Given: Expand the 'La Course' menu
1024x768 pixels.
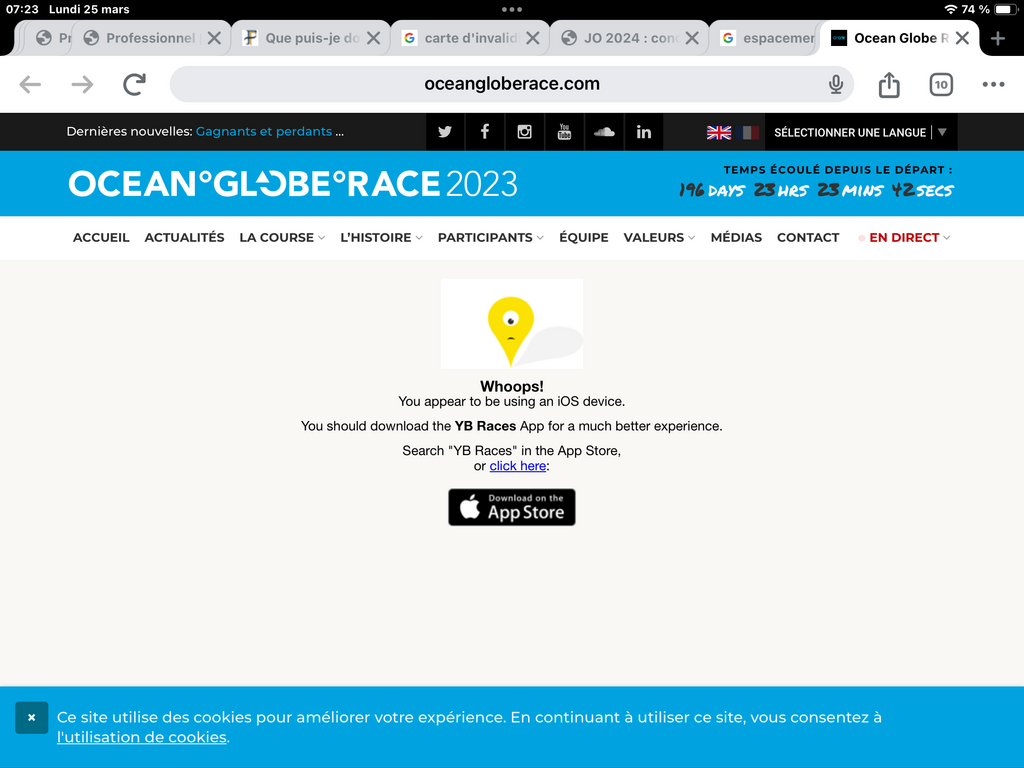Looking at the screenshot, I should [281, 238].
